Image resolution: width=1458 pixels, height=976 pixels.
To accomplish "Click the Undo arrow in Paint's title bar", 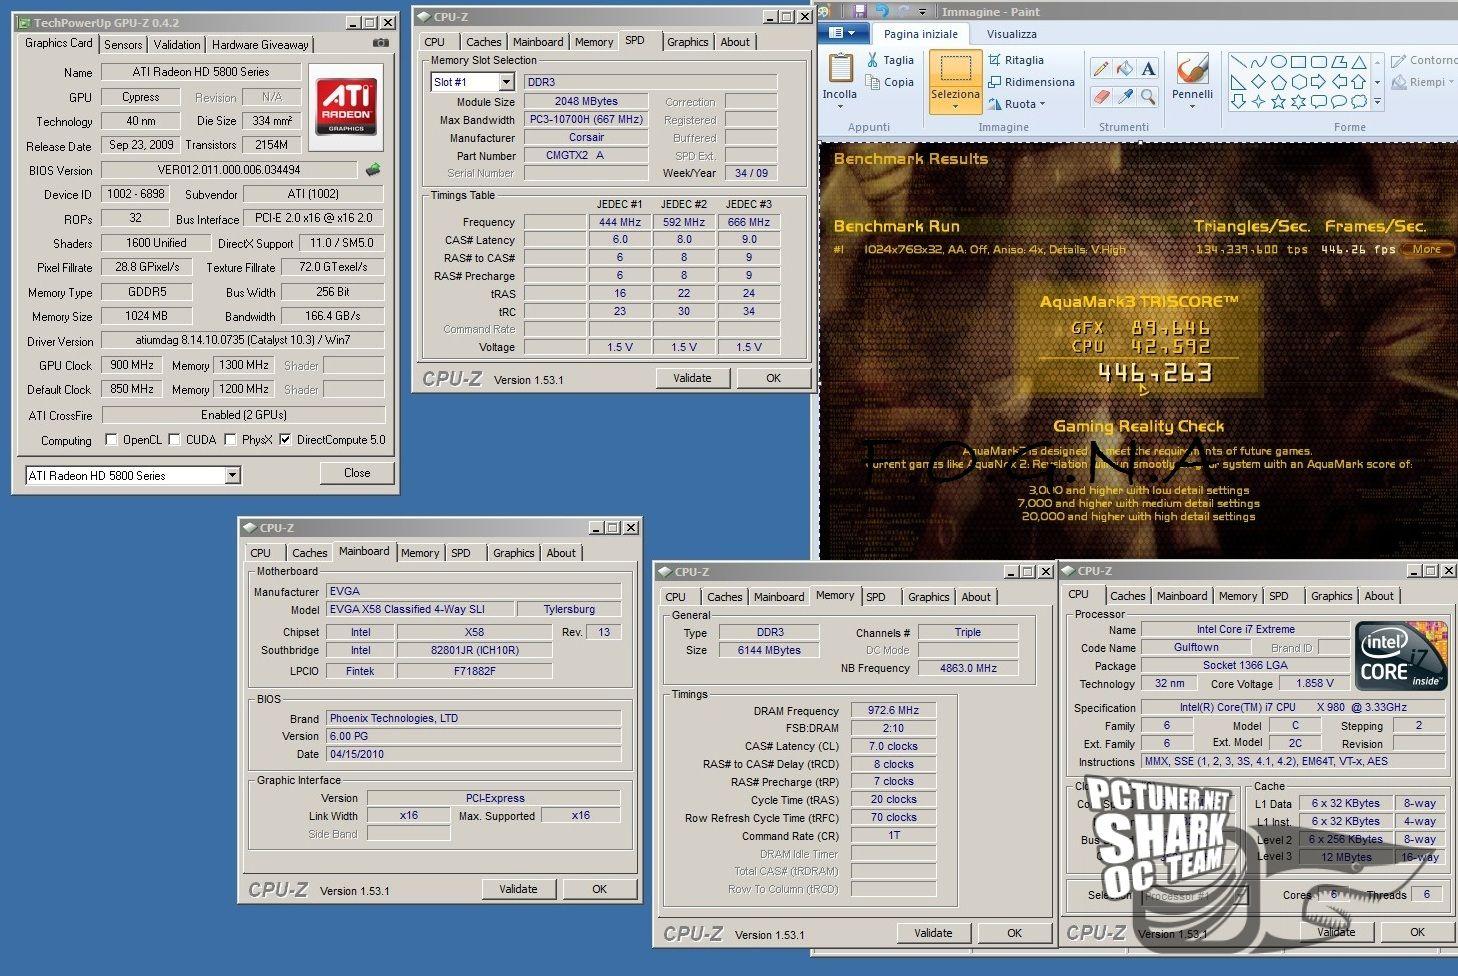I will click(882, 11).
